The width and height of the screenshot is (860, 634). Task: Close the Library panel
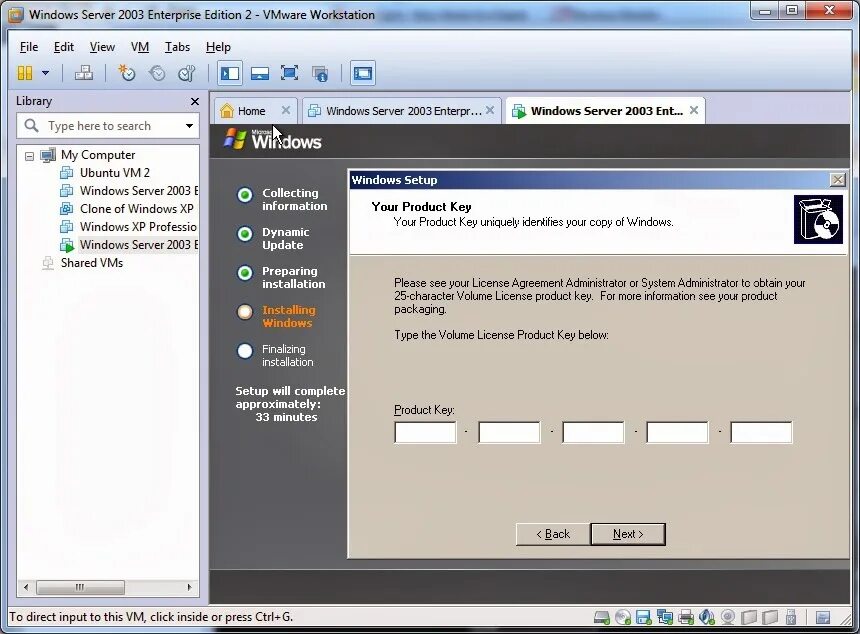[195, 101]
